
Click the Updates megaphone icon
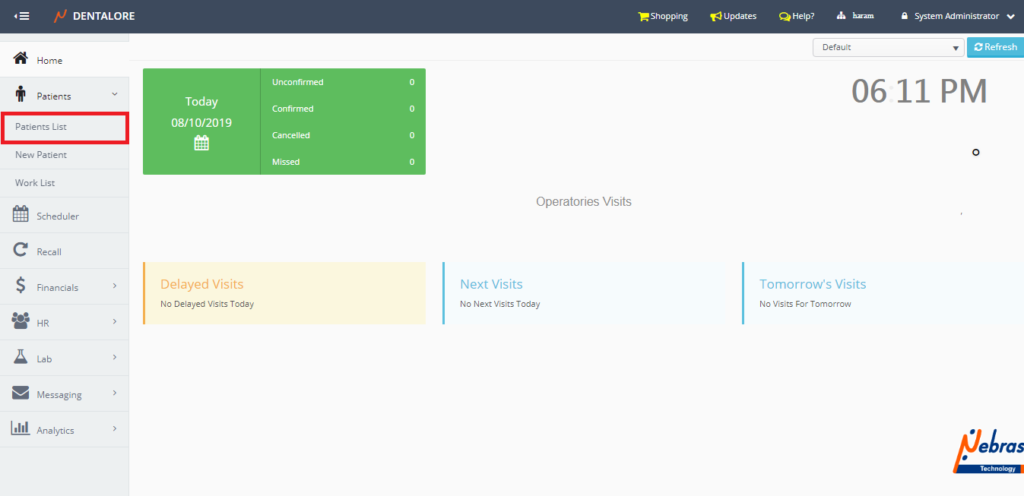[x=715, y=16]
